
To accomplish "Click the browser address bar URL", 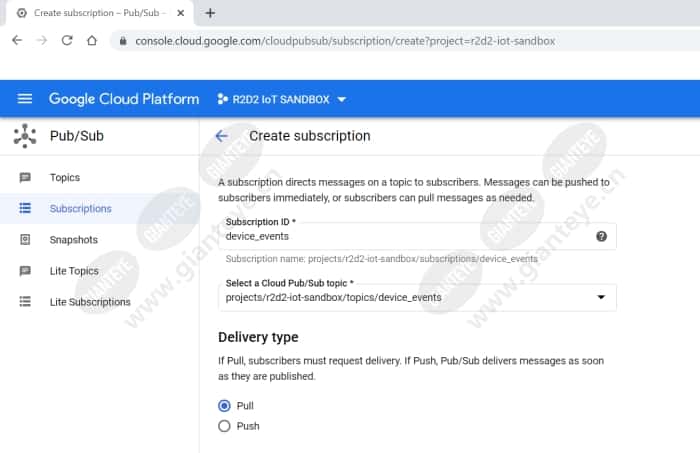I will pos(345,41).
